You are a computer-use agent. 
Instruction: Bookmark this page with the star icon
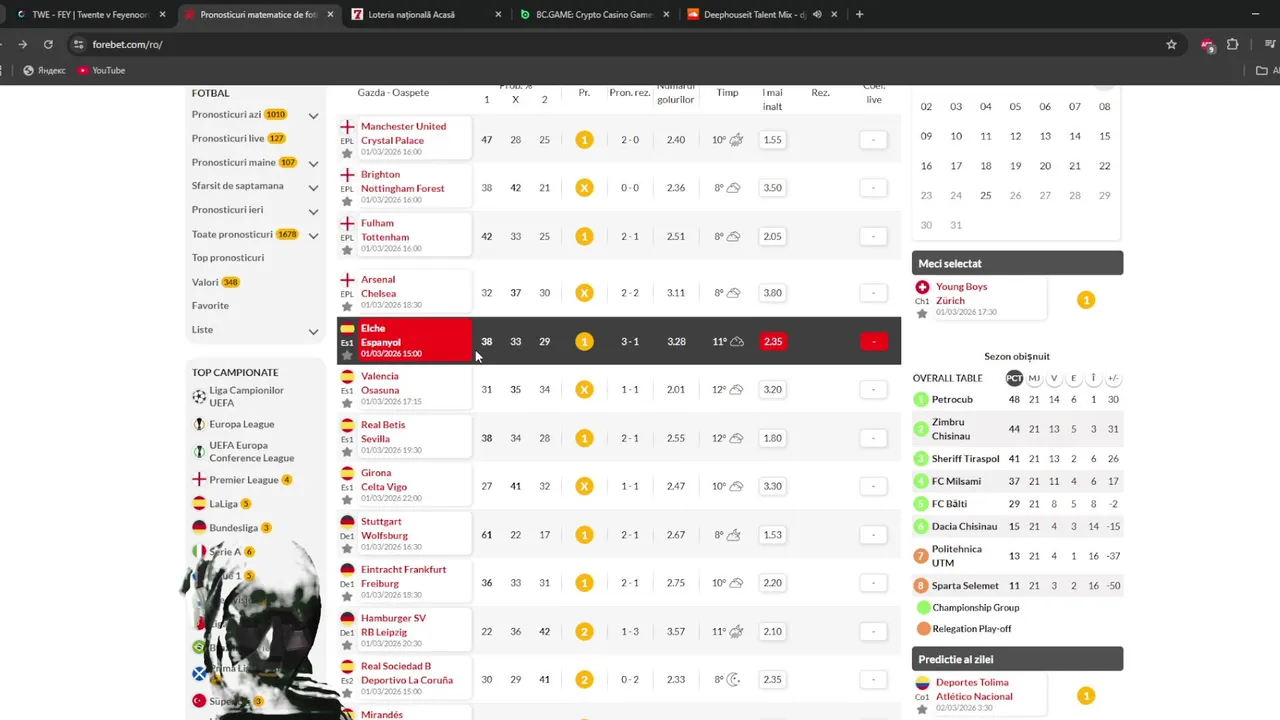coord(1171,44)
